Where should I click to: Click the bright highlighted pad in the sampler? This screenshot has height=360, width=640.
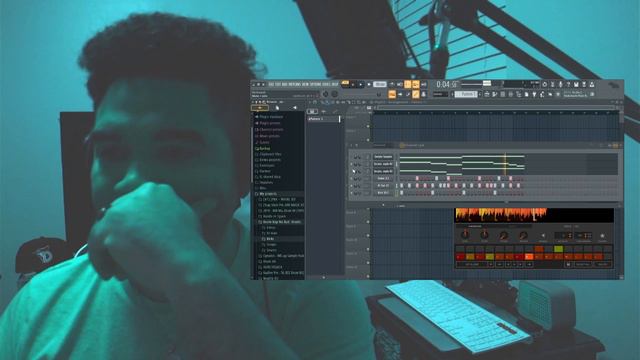(x=529, y=256)
